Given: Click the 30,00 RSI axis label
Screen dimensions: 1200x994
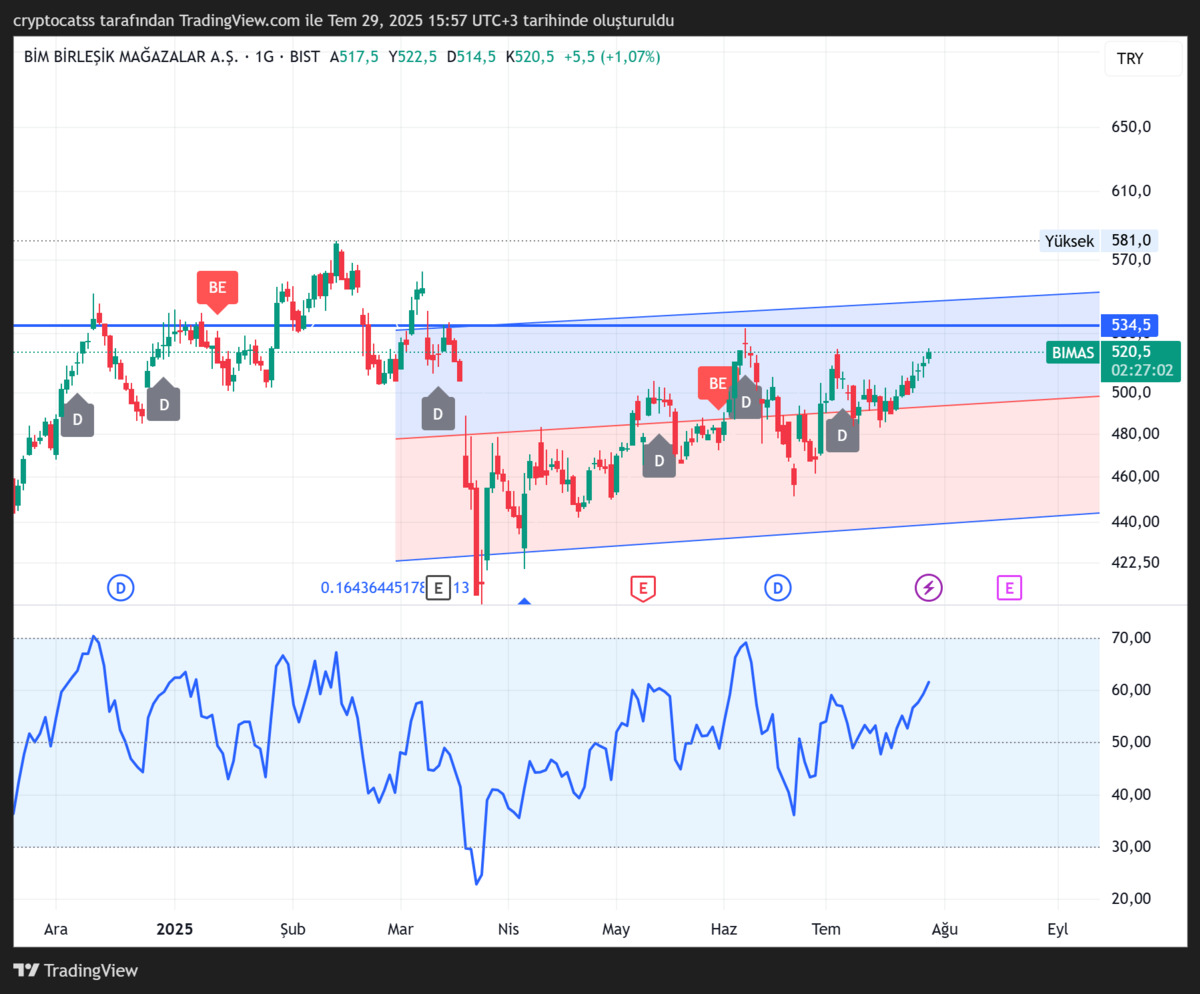Looking at the screenshot, I should tap(1131, 846).
